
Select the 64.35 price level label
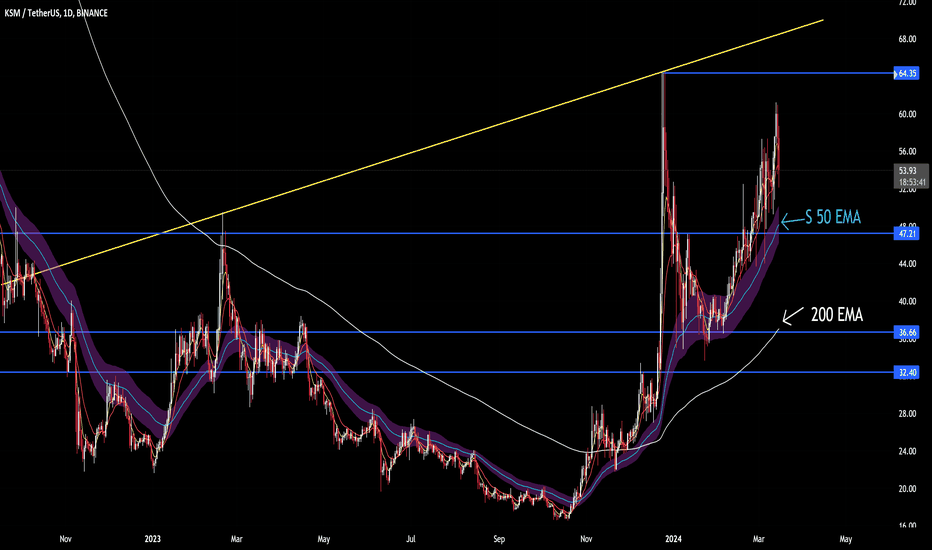coord(907,74)
